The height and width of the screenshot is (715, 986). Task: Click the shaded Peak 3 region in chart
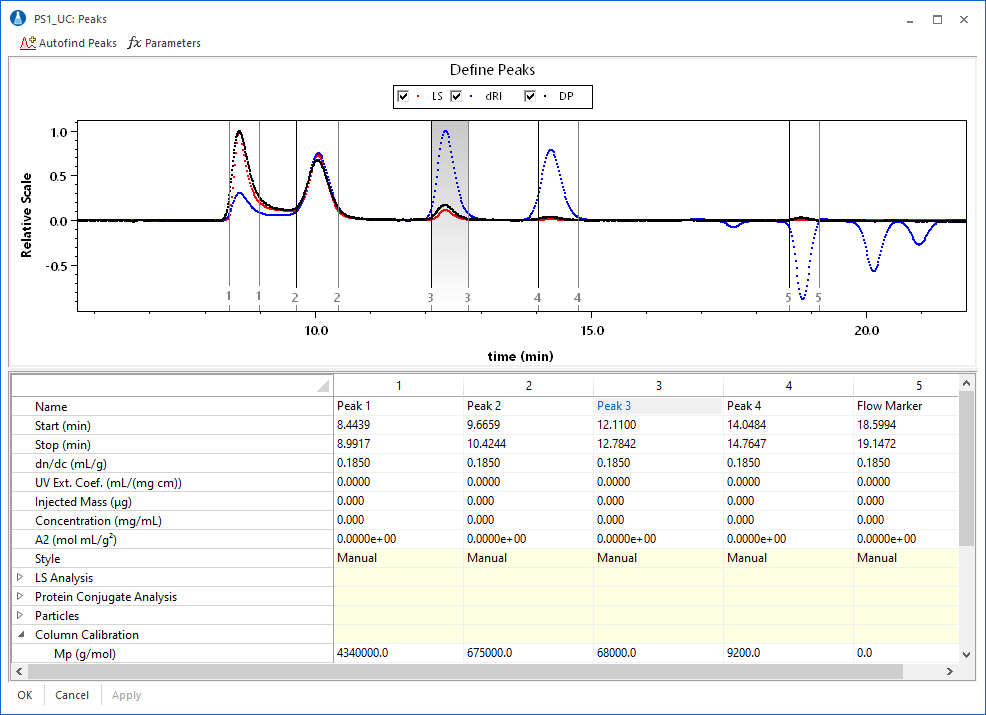[x=449, y=260]
